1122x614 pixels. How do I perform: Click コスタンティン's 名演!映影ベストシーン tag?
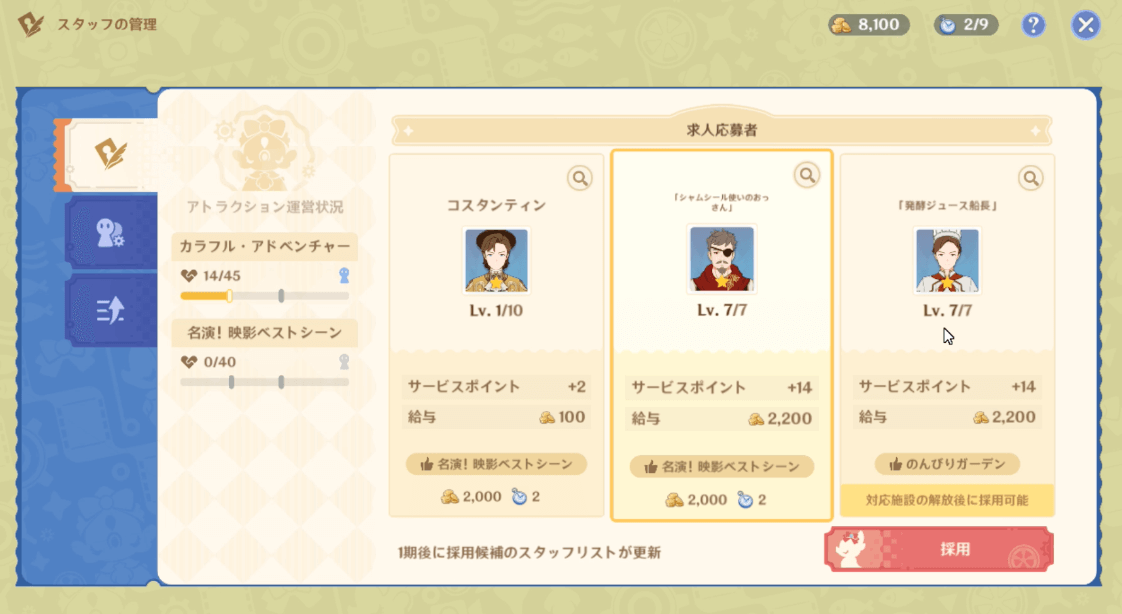pyautogui.click(x=496, y=464)
